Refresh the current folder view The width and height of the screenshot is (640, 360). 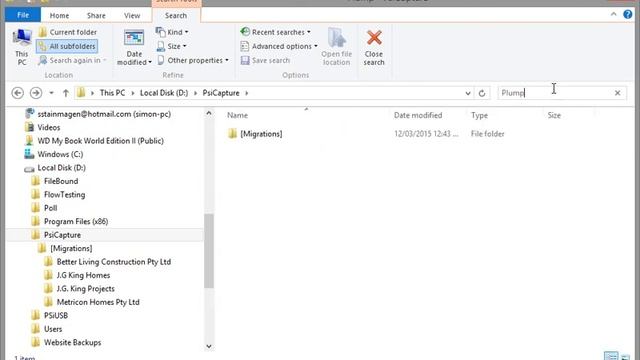[x=482, y=93]
